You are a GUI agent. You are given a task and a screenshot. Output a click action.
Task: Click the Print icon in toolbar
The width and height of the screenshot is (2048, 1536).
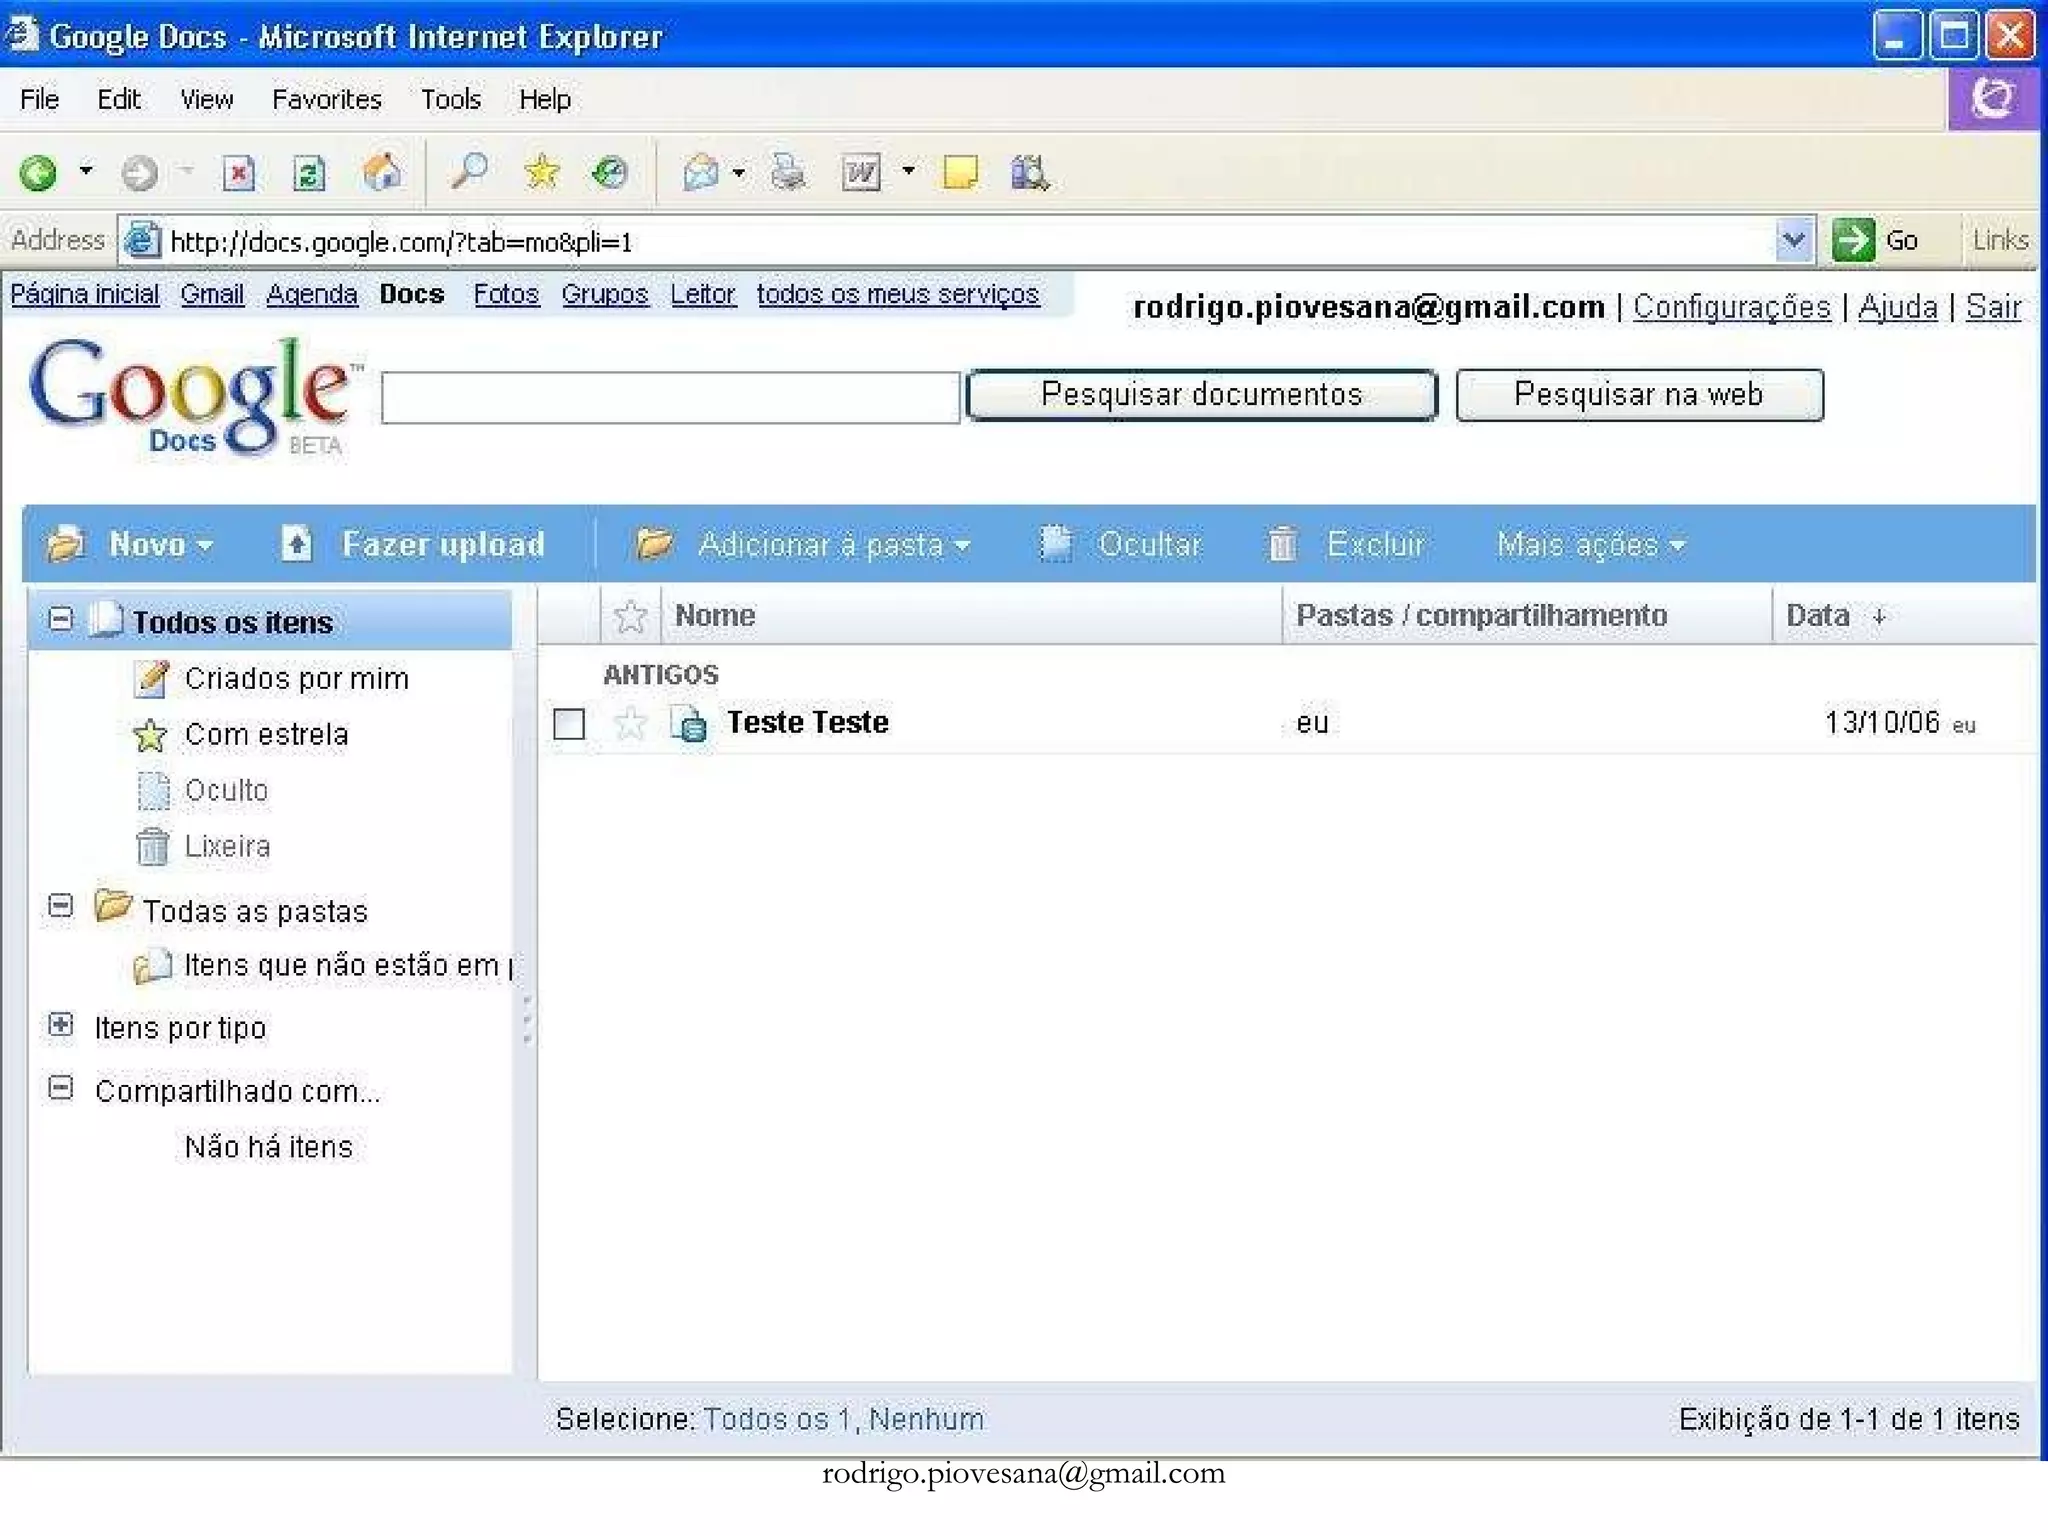pos(789,173)
